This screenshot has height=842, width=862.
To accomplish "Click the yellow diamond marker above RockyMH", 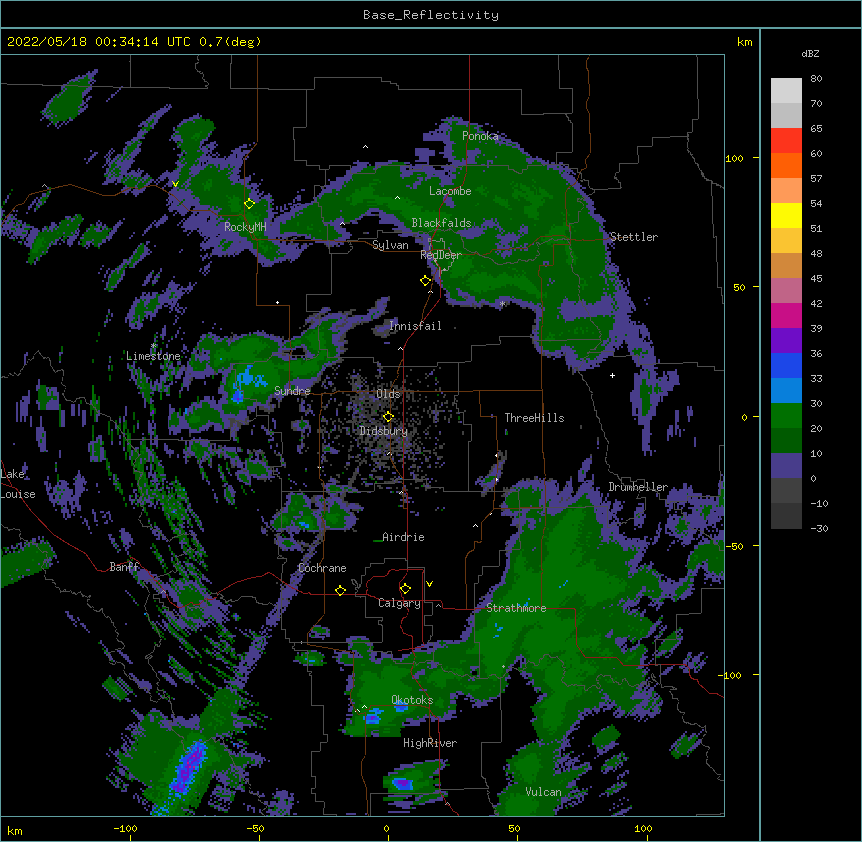I will [x=250, y=204].
